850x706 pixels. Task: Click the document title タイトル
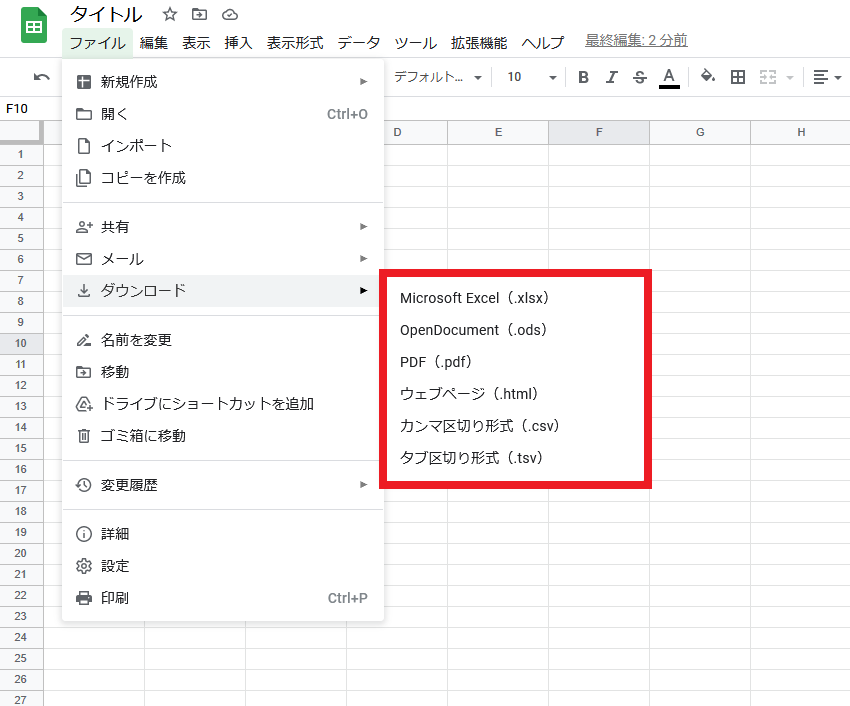106,15
